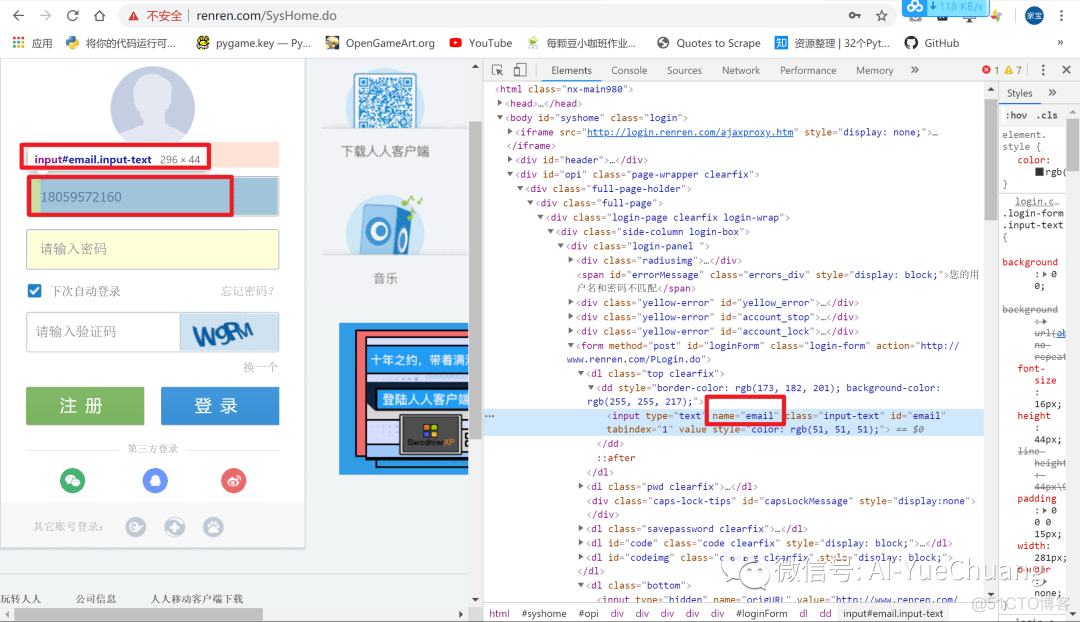This screenshot has height=622, width=1080.
Task: Expand the padding shorthand property triangle
Action: (x=1043, y=510)
